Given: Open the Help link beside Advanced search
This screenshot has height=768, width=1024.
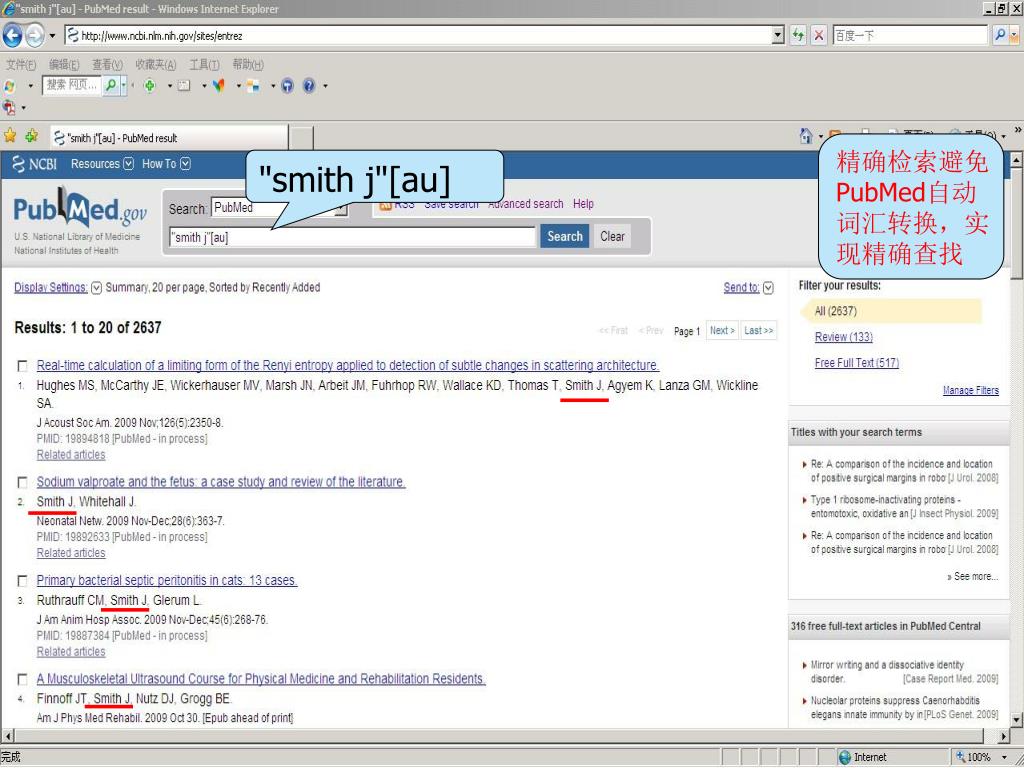Looking at the screenshot, I should tap(583, 204).
